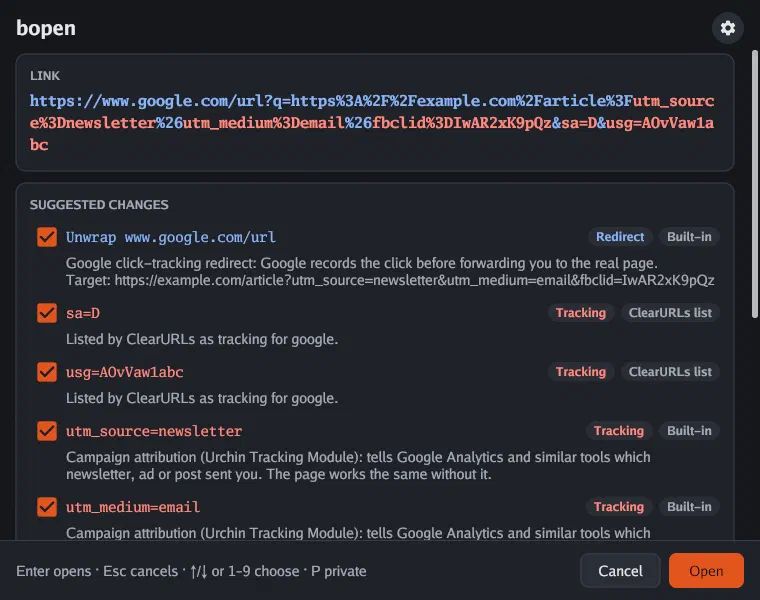Click the Built-in badge on Unwrap row
760x600 pixels.
(x=689, y=237)
